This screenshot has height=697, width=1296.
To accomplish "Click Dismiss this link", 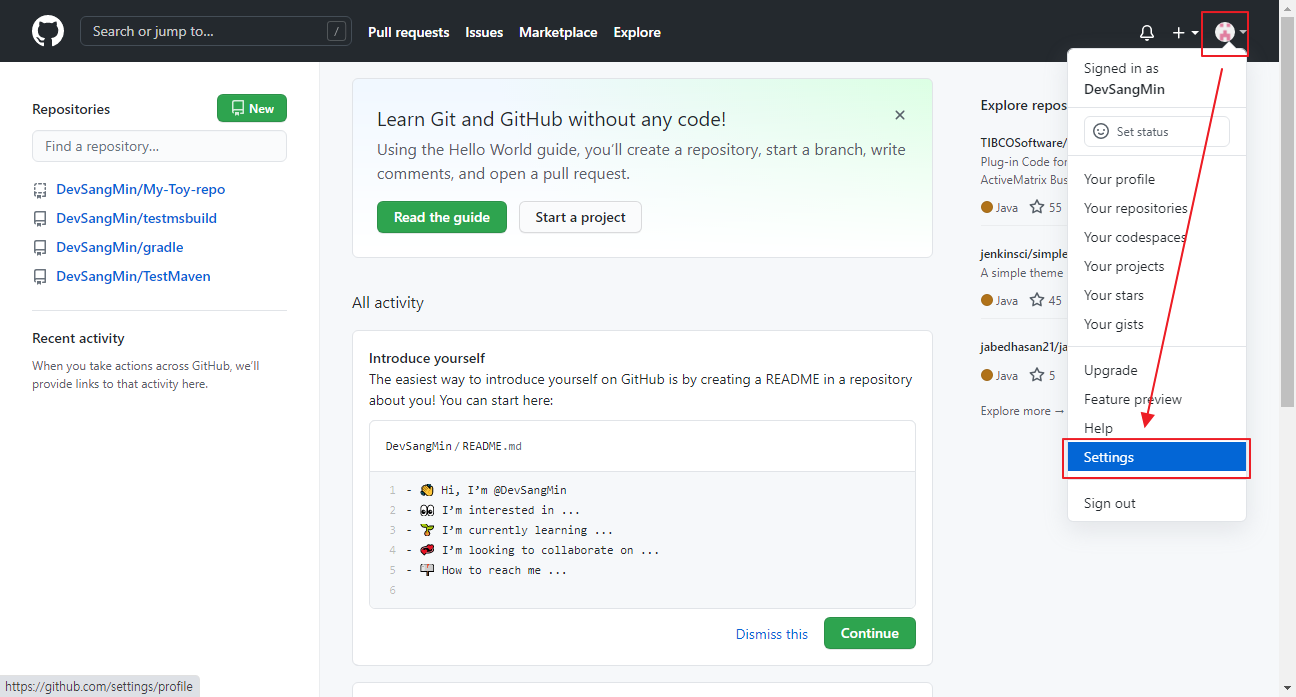I will pos(772,634).
